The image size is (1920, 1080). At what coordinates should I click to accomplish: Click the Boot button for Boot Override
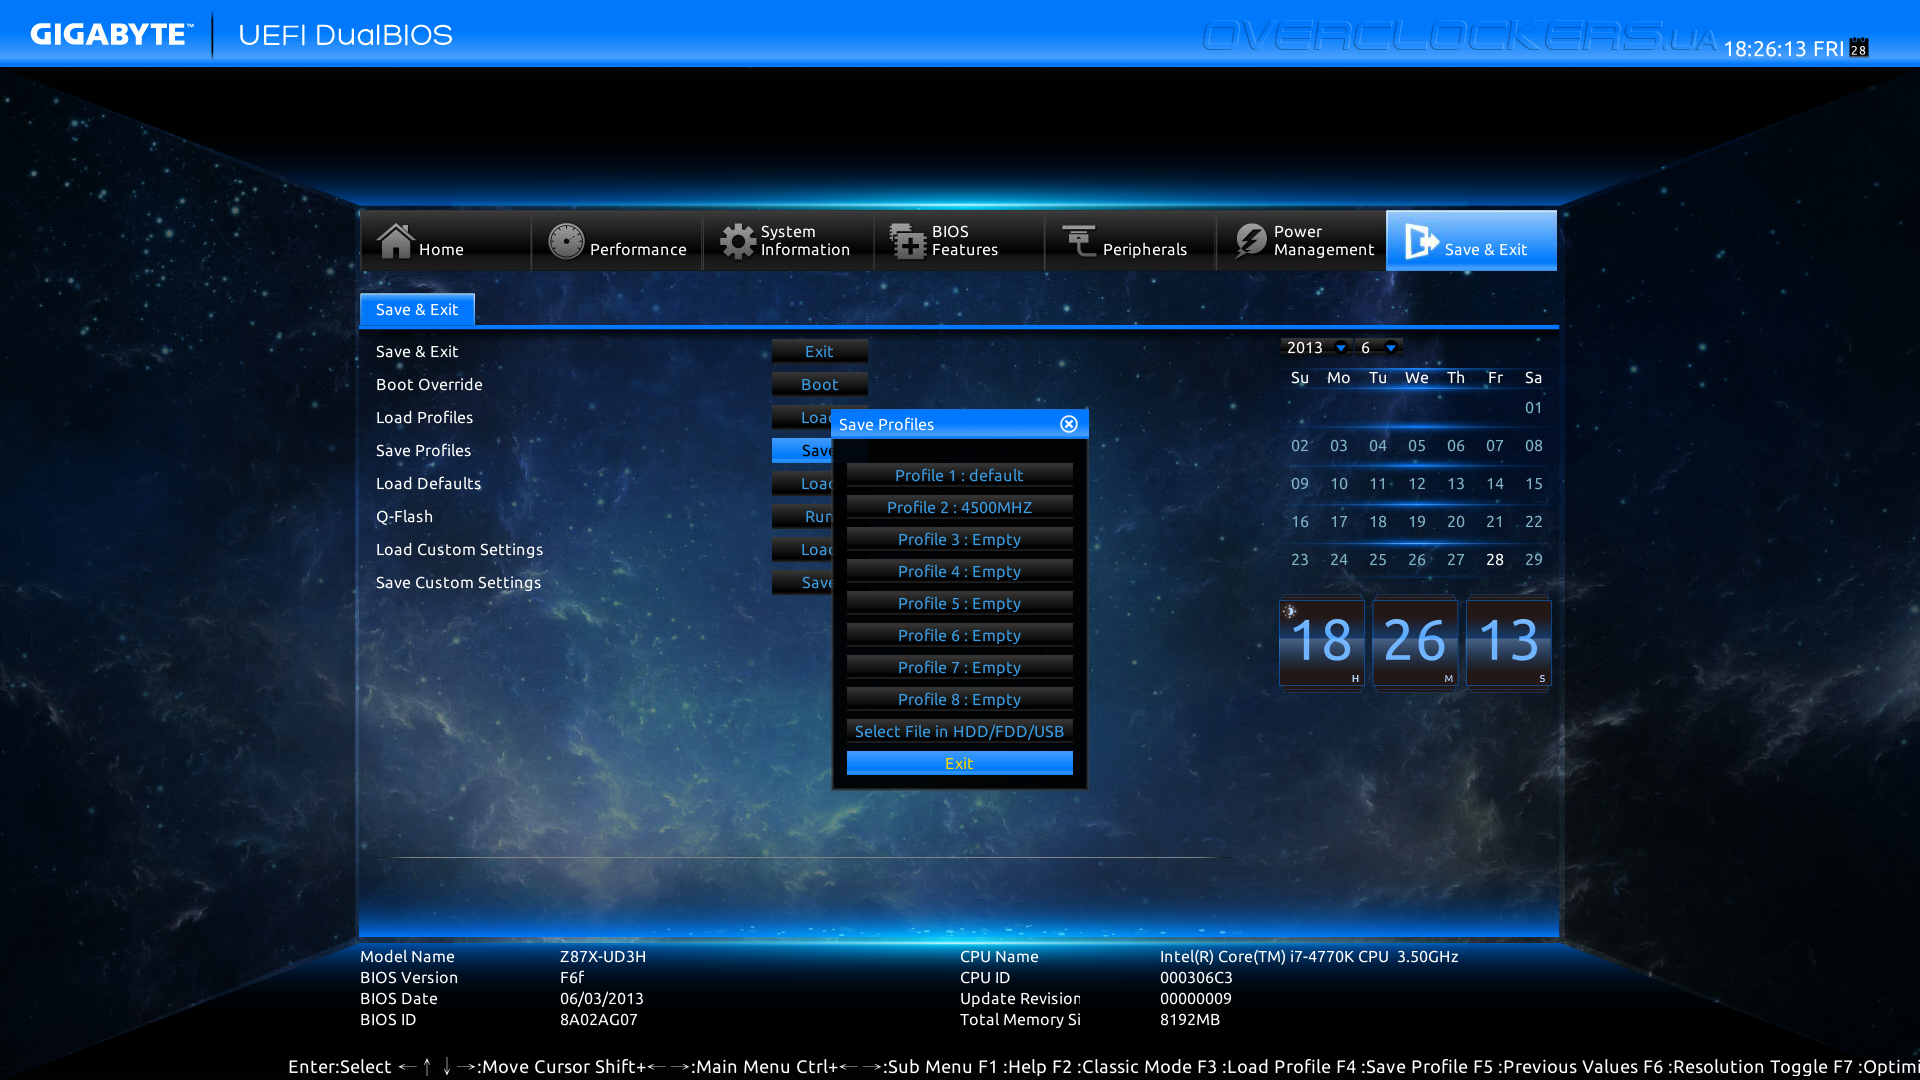[819, 385]
